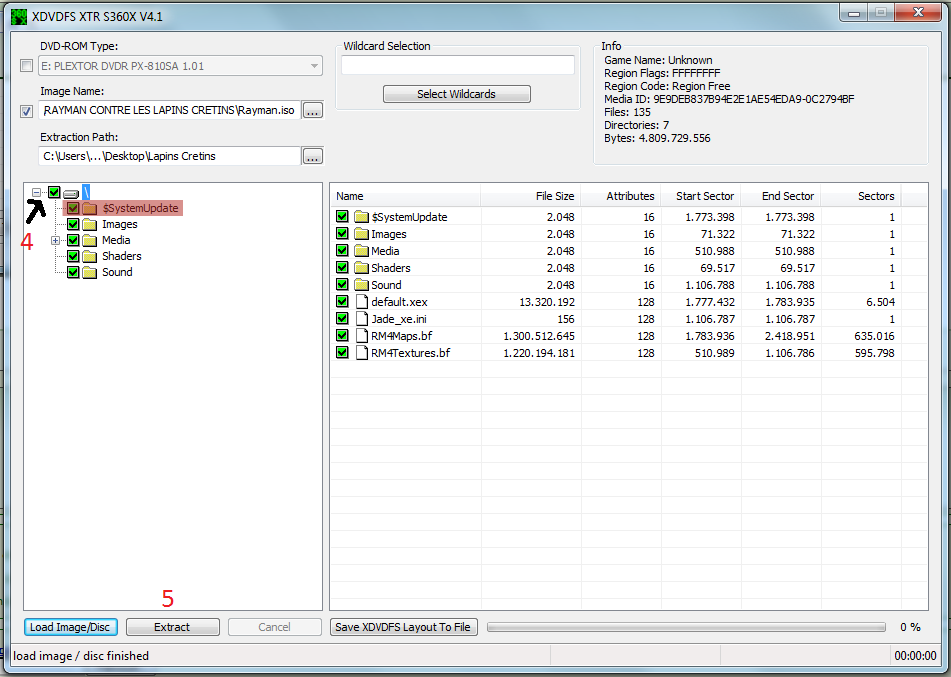Focus the Wildcard Selection text field
This screenshot has height=677, width=951.
(458, 65)
